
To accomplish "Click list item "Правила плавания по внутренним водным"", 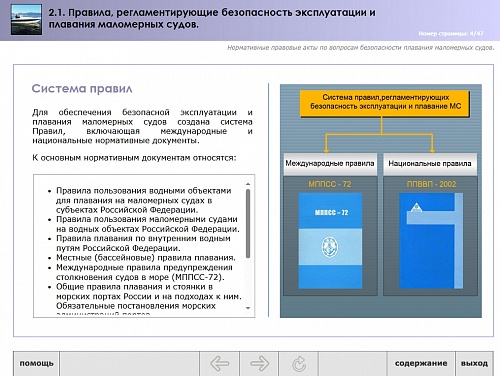I will click(x=143, y=243).
